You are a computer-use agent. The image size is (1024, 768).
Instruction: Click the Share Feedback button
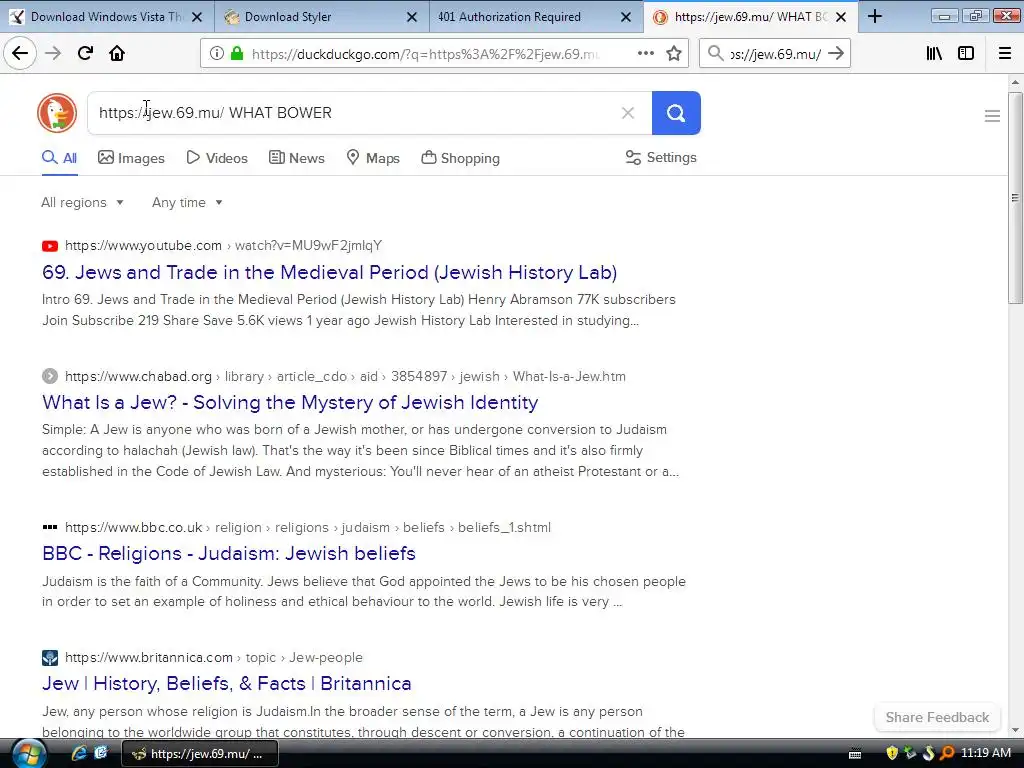click(937, 717)
